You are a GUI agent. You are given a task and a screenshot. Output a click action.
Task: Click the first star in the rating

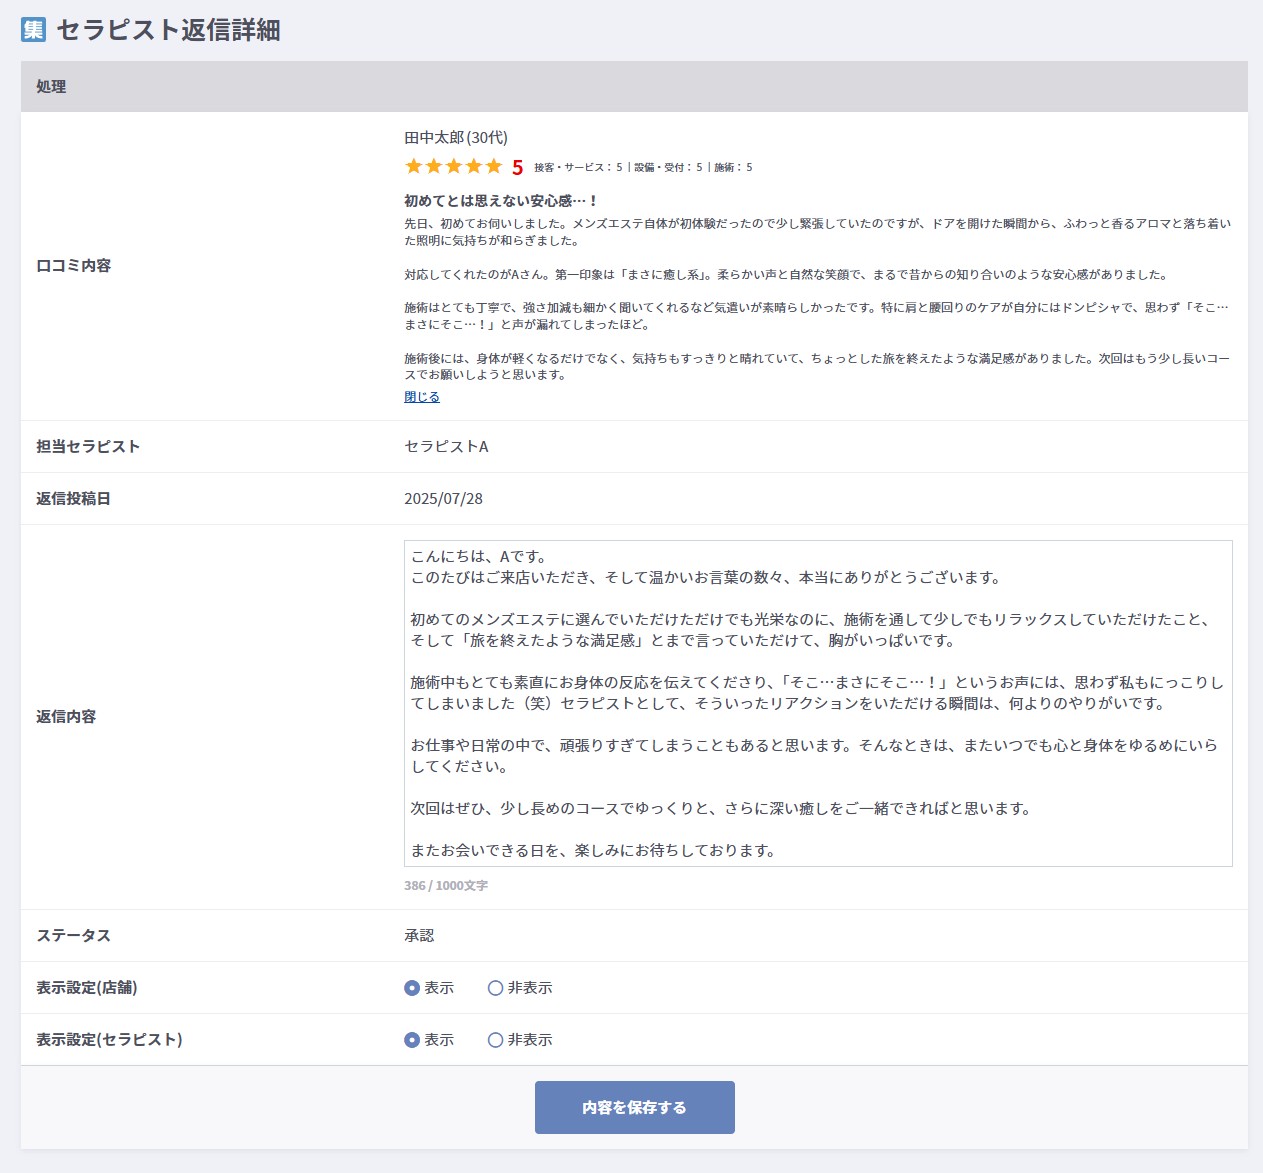413,167
